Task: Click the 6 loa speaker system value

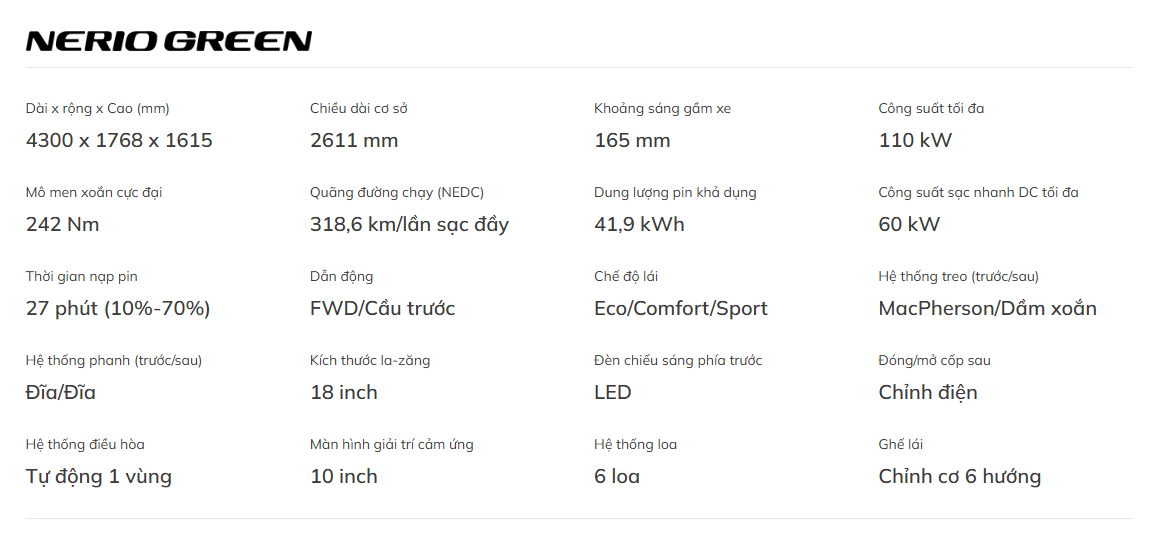Action: pos(617,476)
